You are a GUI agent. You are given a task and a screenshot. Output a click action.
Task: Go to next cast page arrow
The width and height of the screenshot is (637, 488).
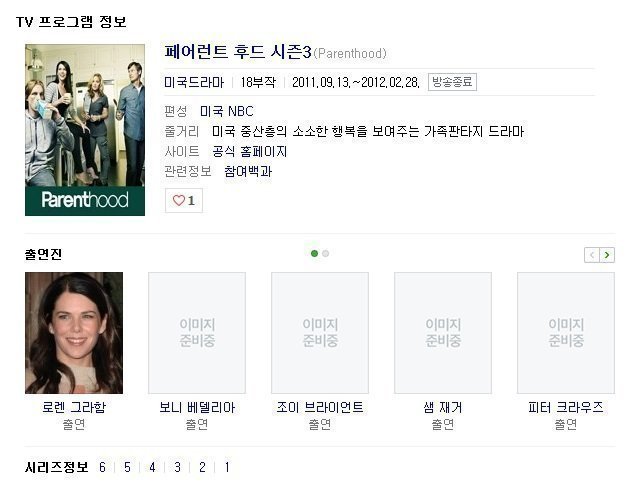coord(607,255)
